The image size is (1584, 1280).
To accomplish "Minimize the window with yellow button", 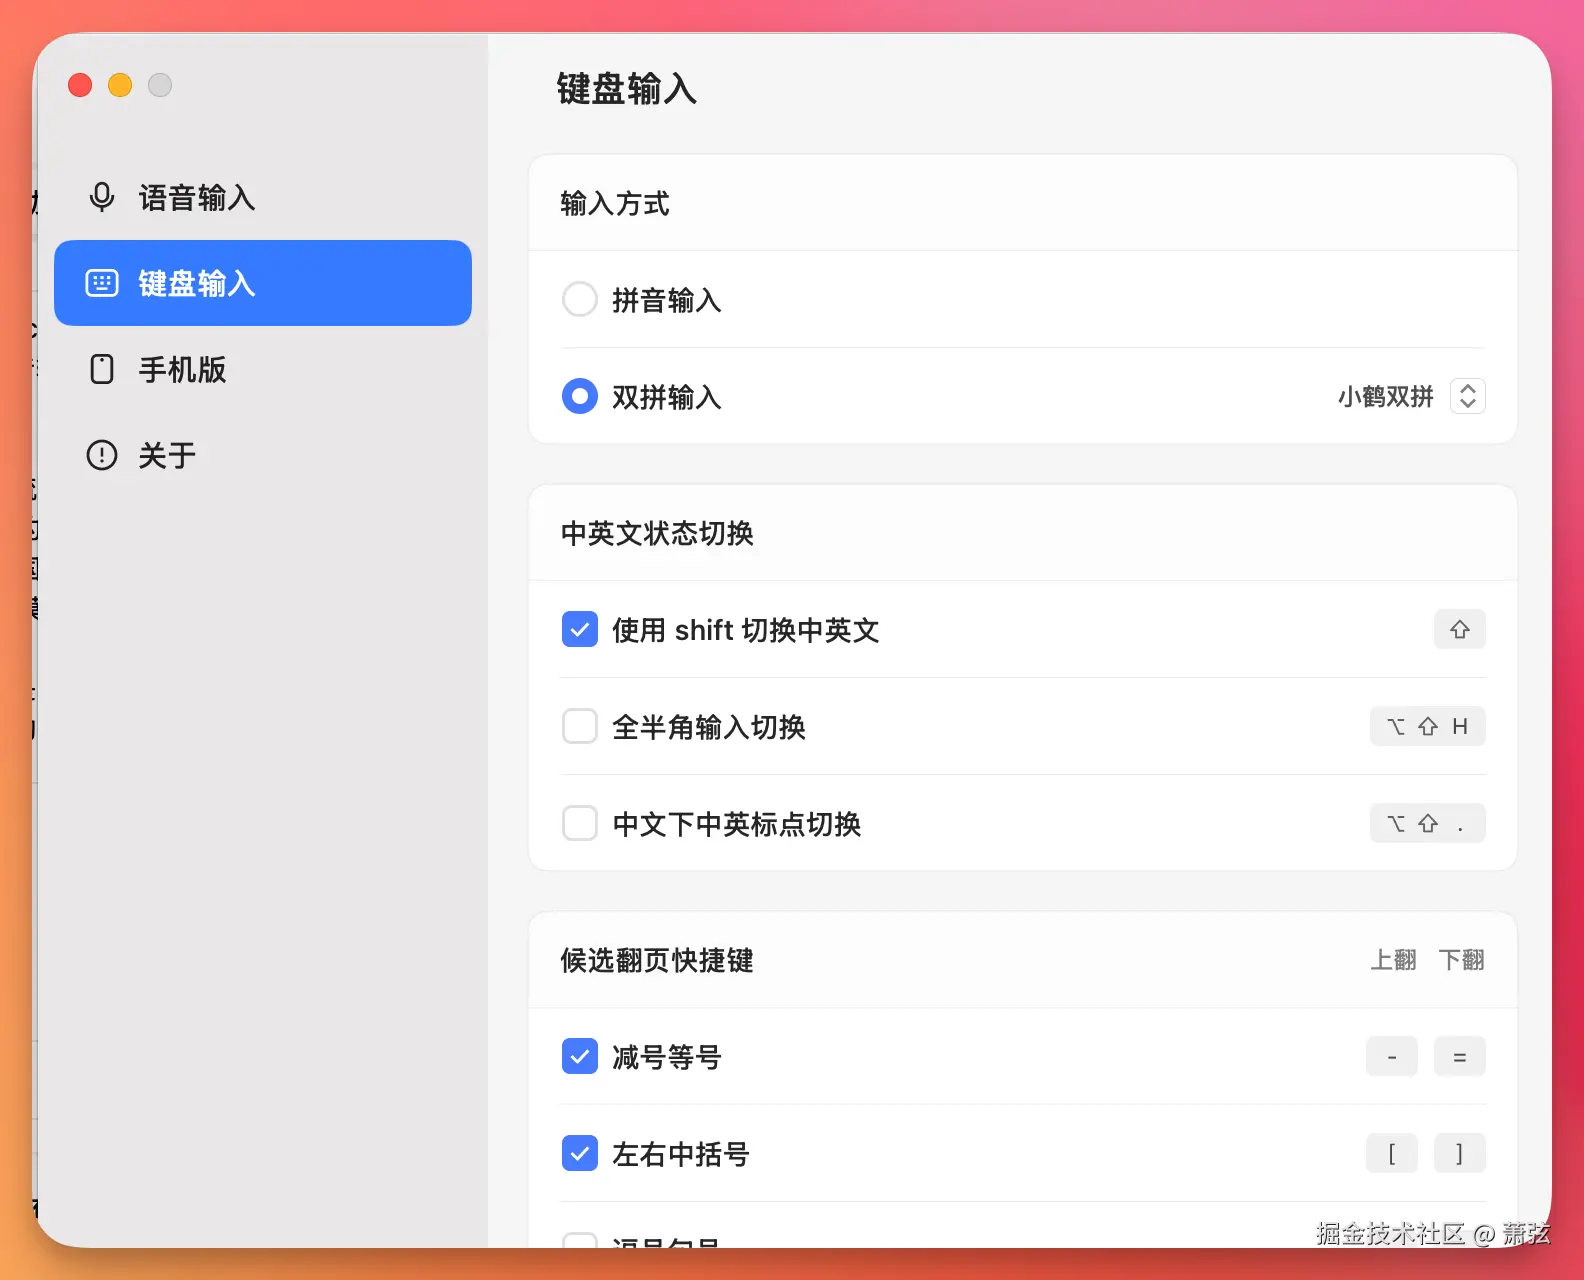I will (120, 85).
